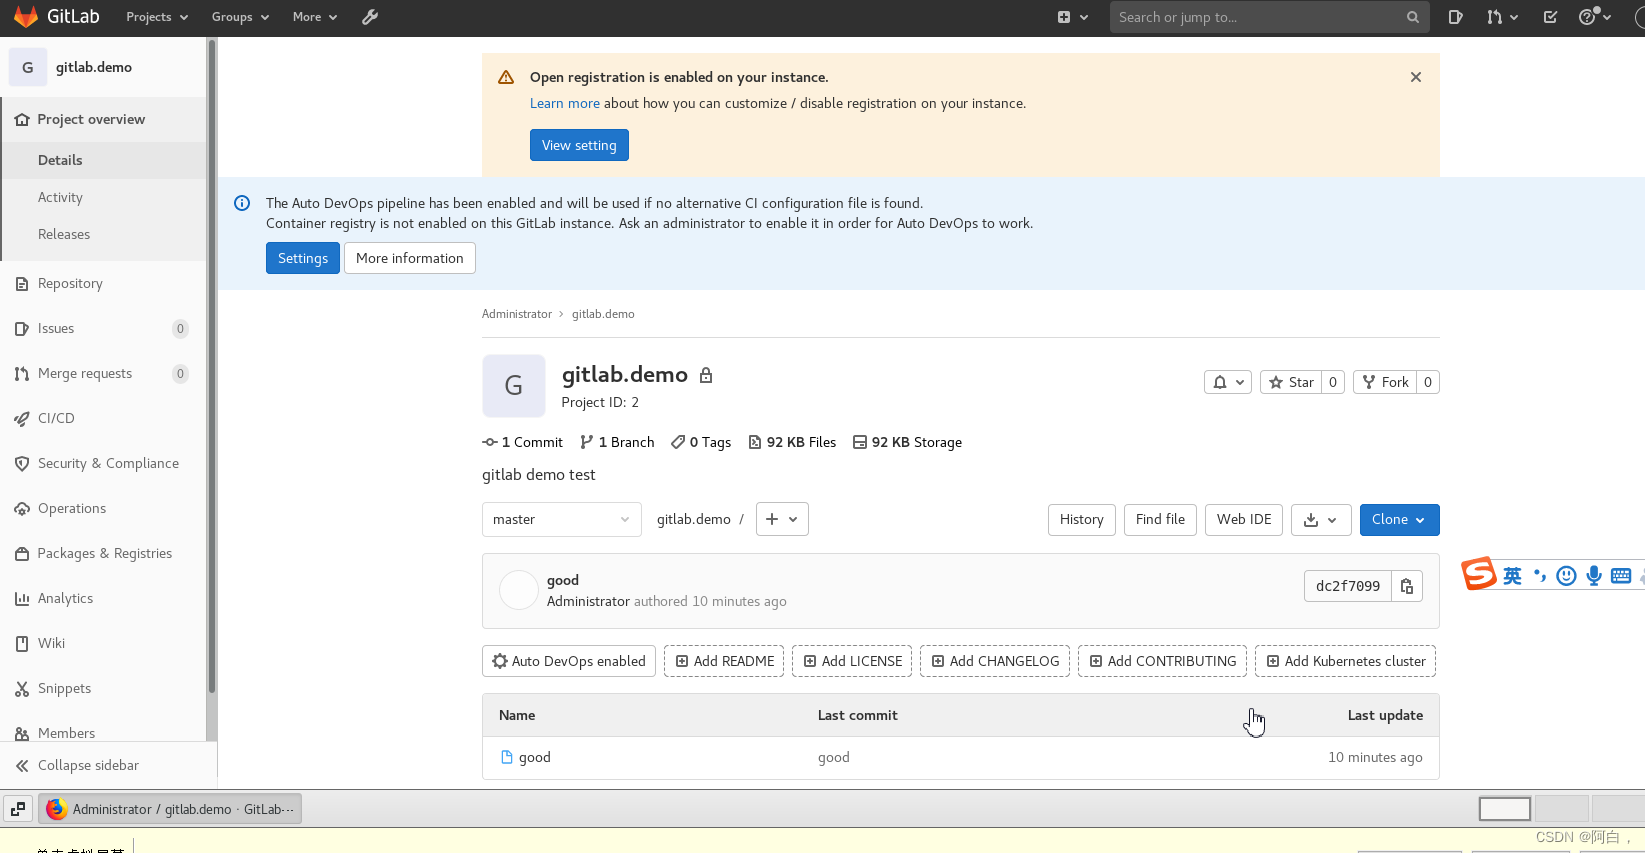Open CI/CD in sidebar

tap(104, 418)
